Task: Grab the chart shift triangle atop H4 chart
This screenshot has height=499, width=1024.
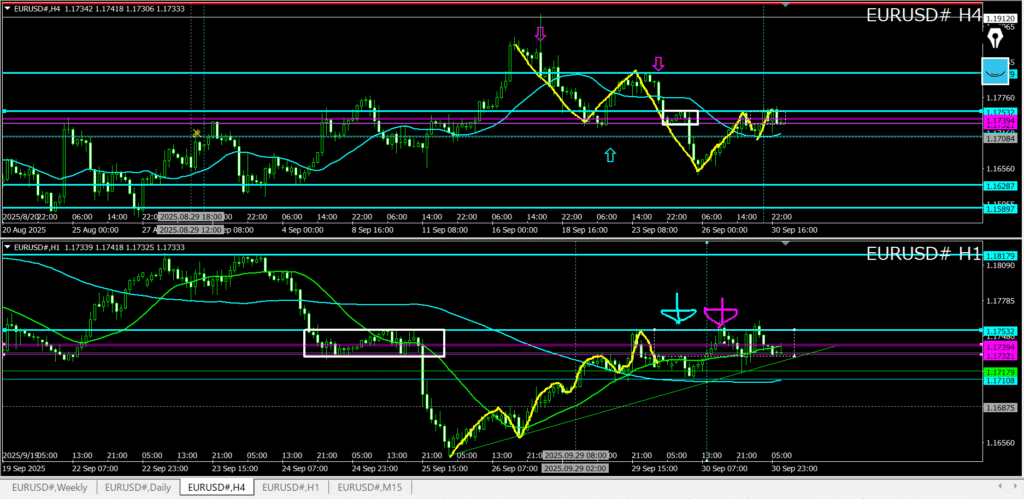Action: (784, 5)
